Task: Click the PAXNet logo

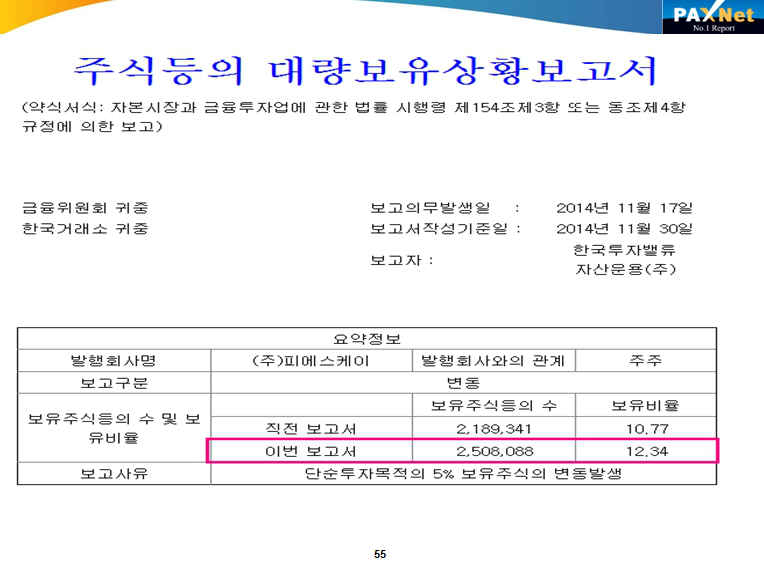Action: 711,18
